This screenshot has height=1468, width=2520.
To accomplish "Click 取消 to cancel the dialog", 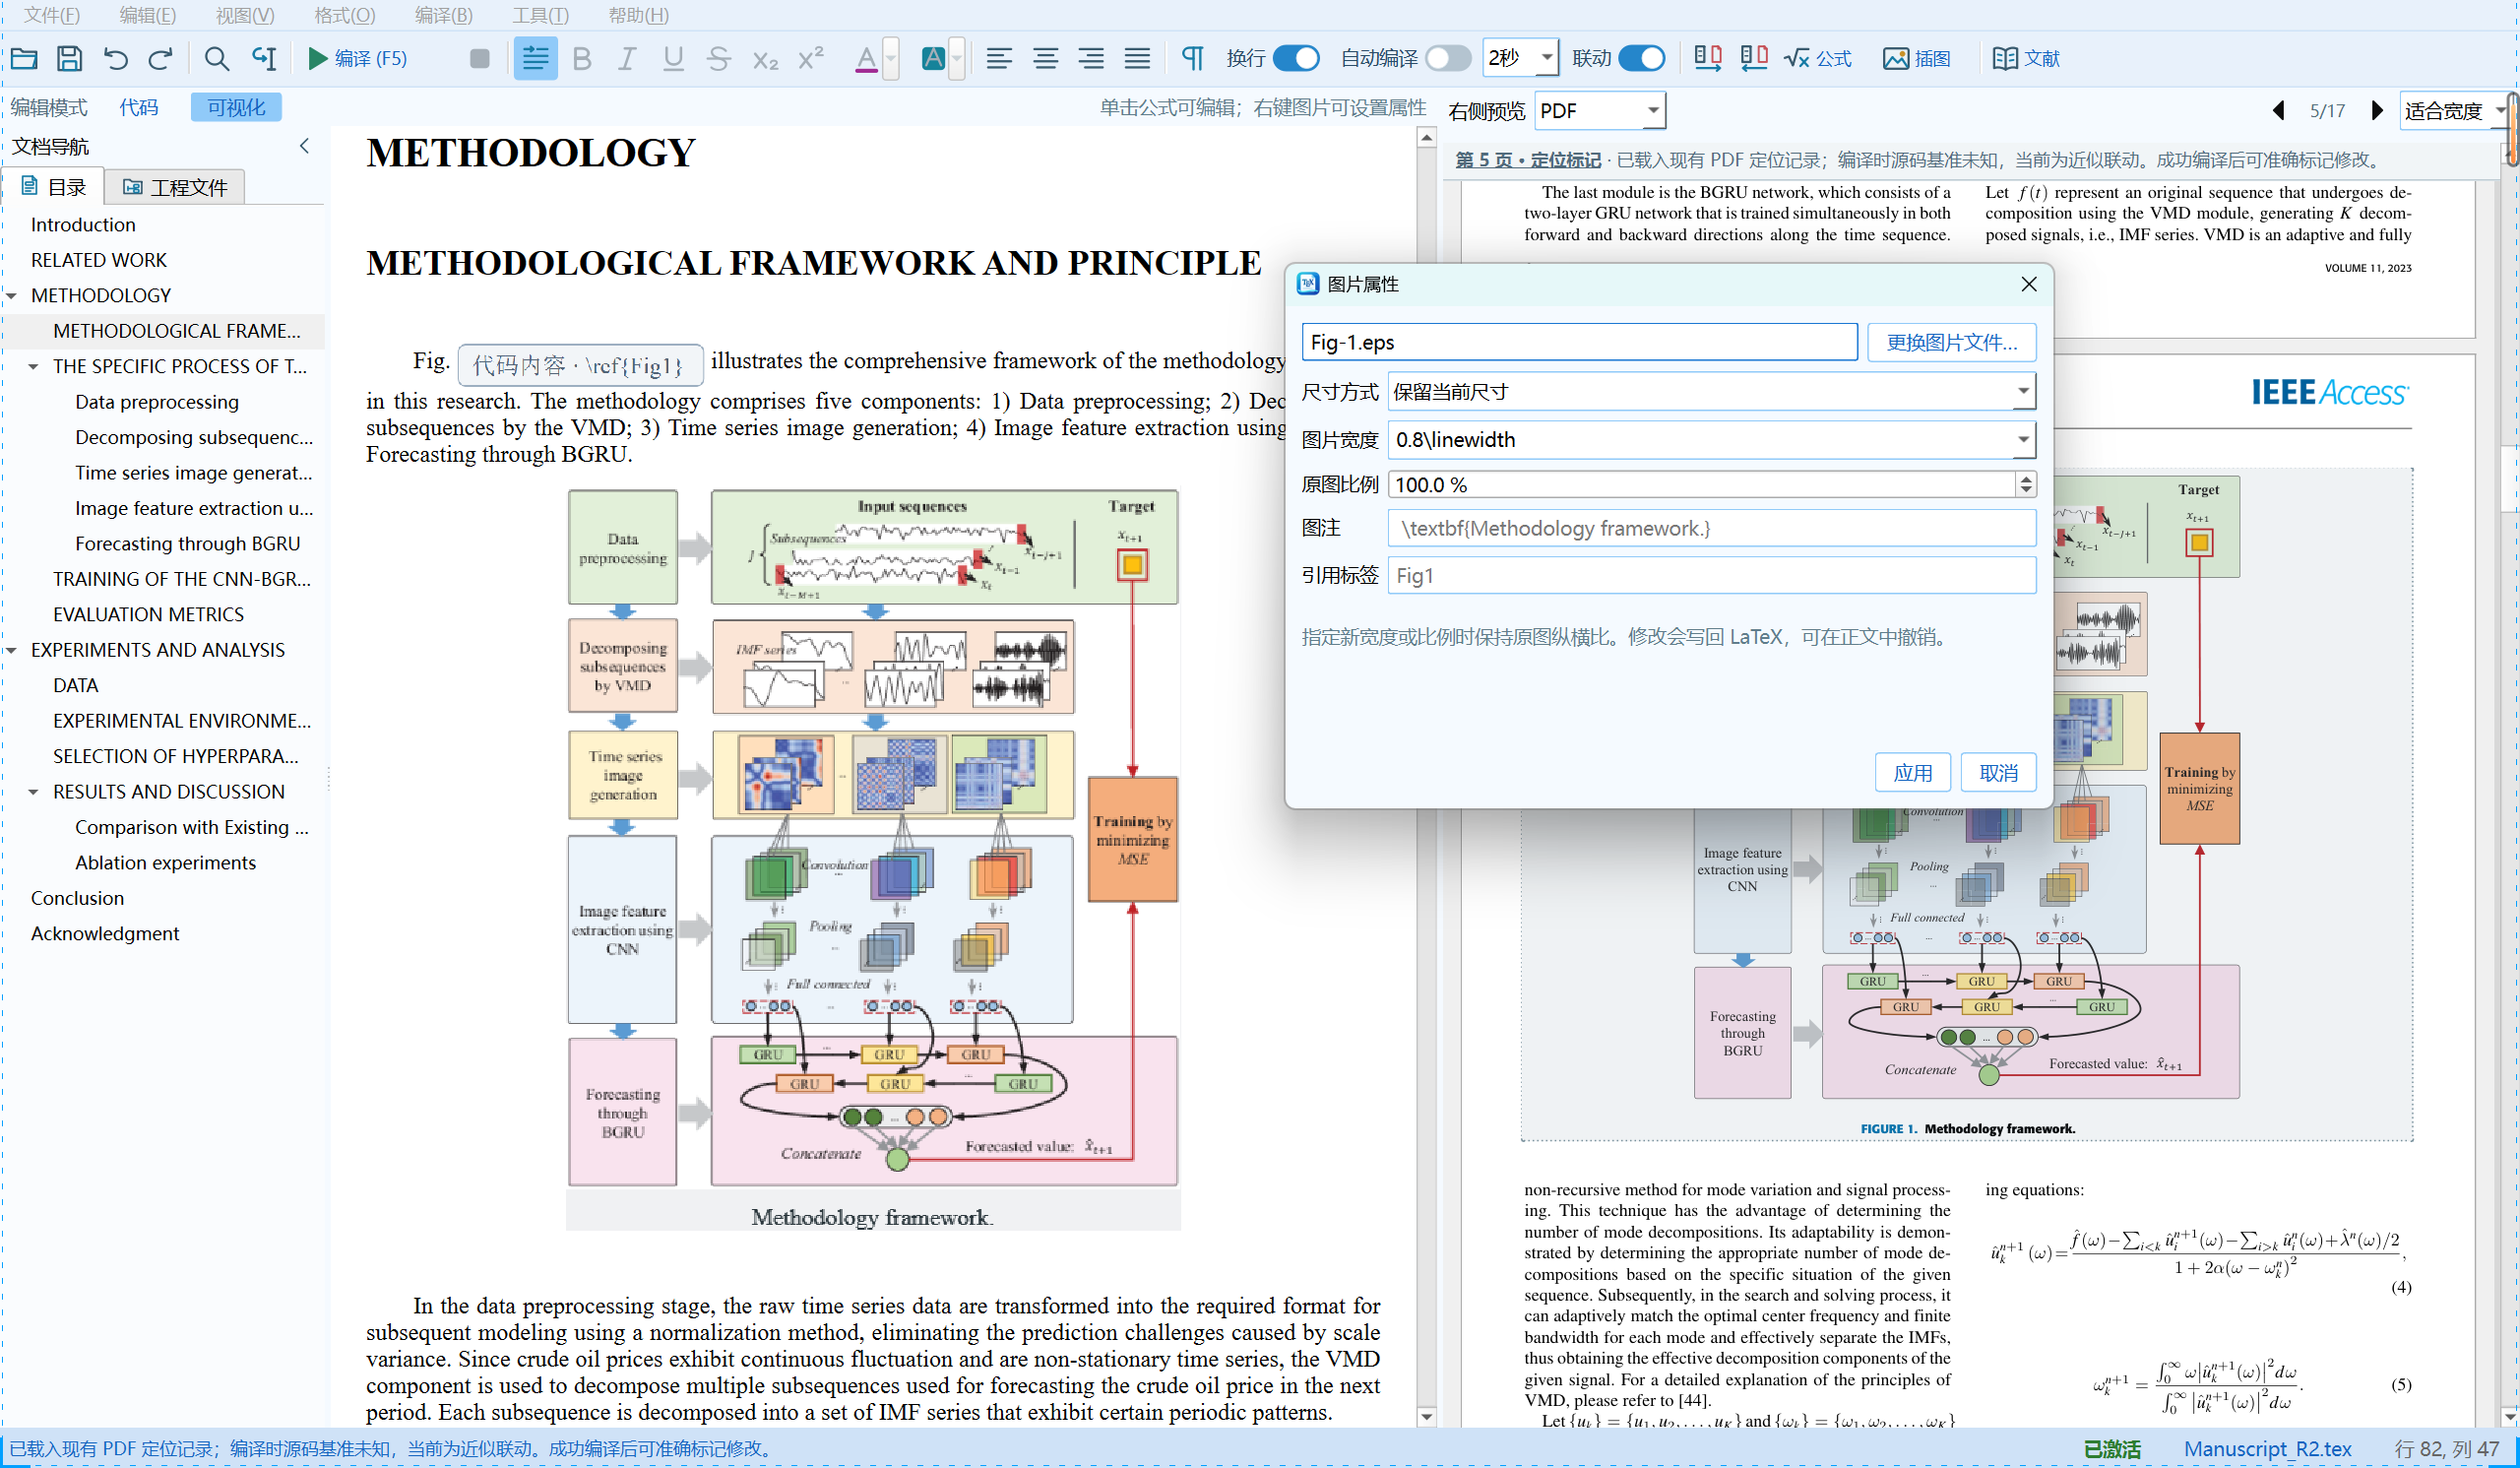I will [1998, 772].
